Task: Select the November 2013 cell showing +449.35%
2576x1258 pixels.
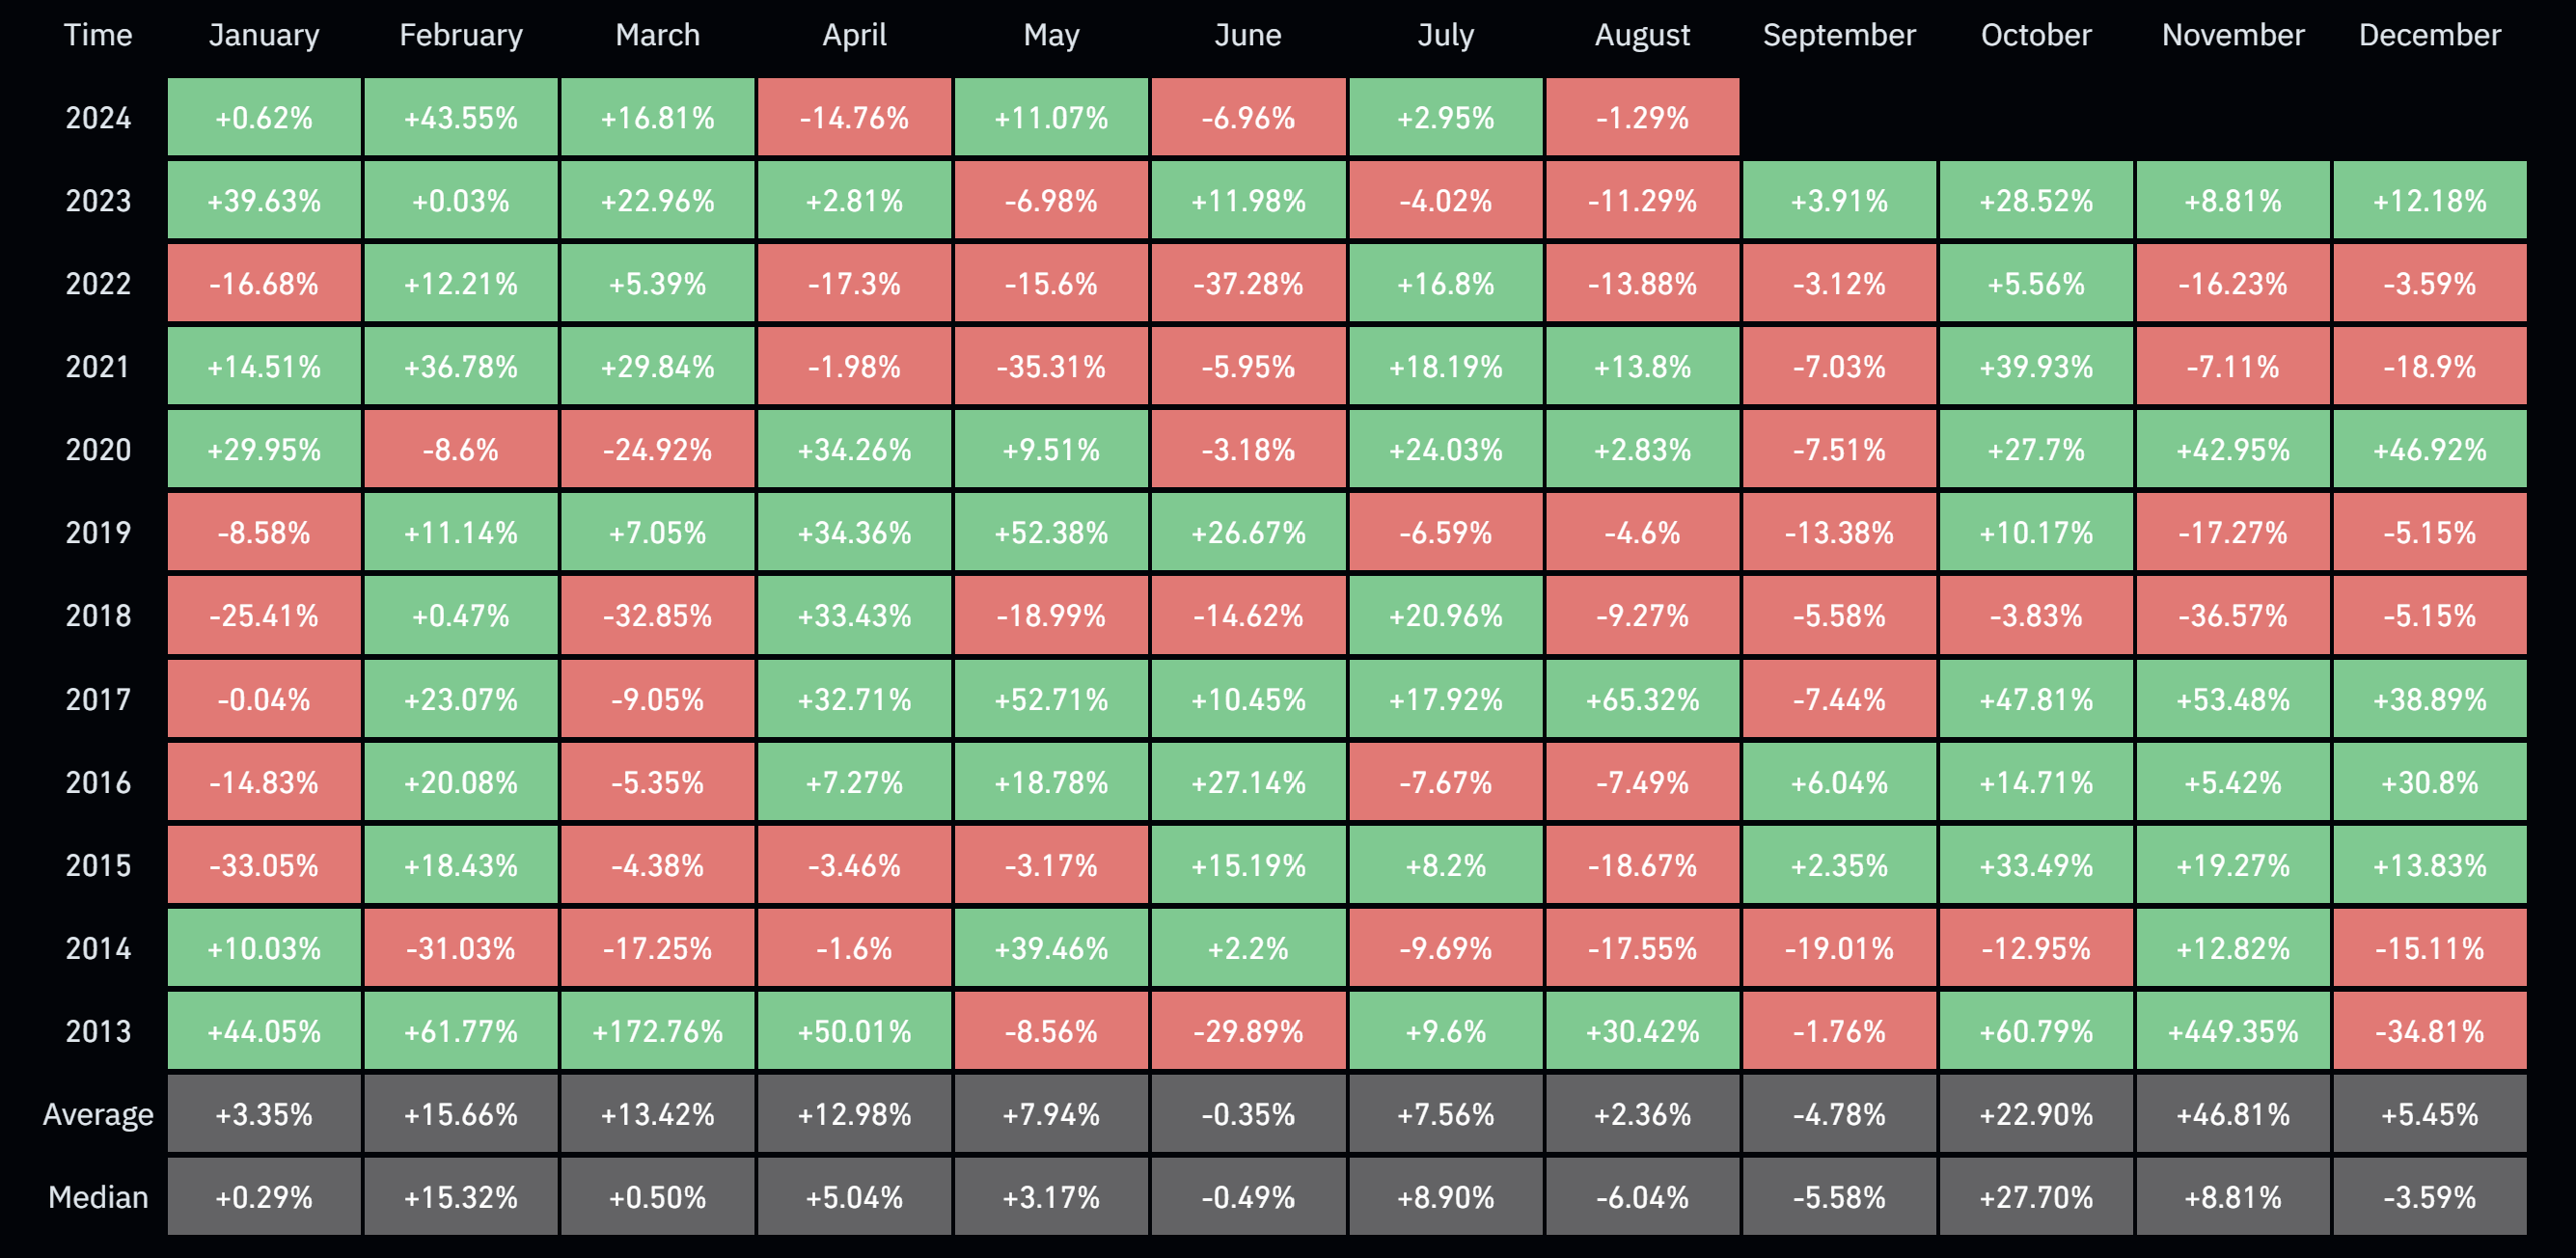Action: coord(2233,1031)
